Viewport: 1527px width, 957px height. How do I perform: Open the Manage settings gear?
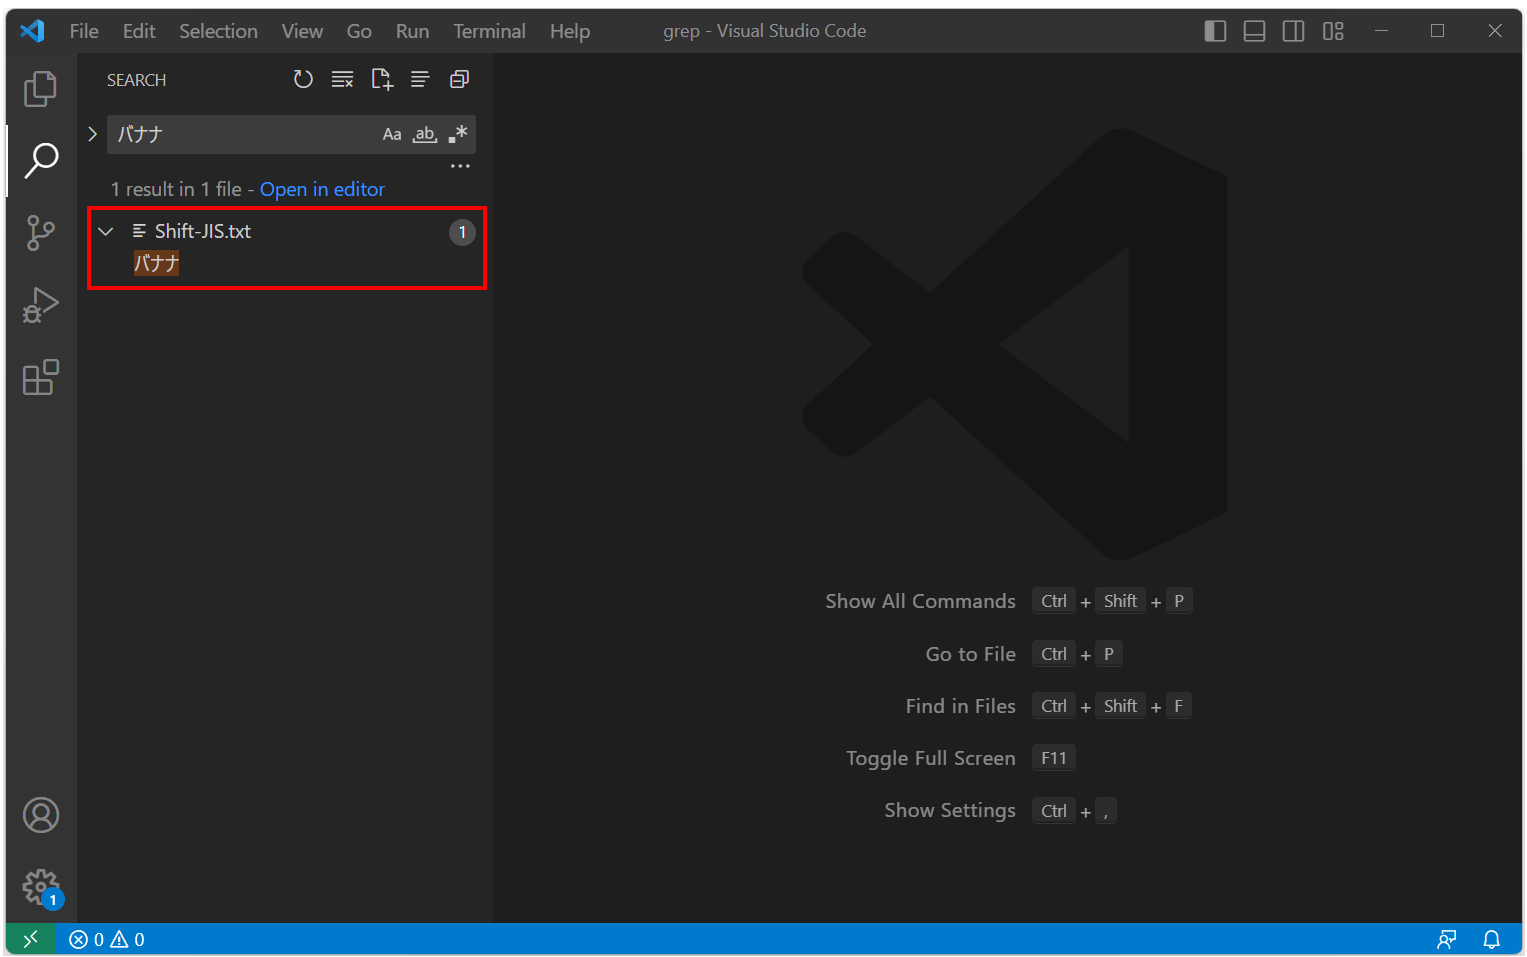[x=40, y=887]
